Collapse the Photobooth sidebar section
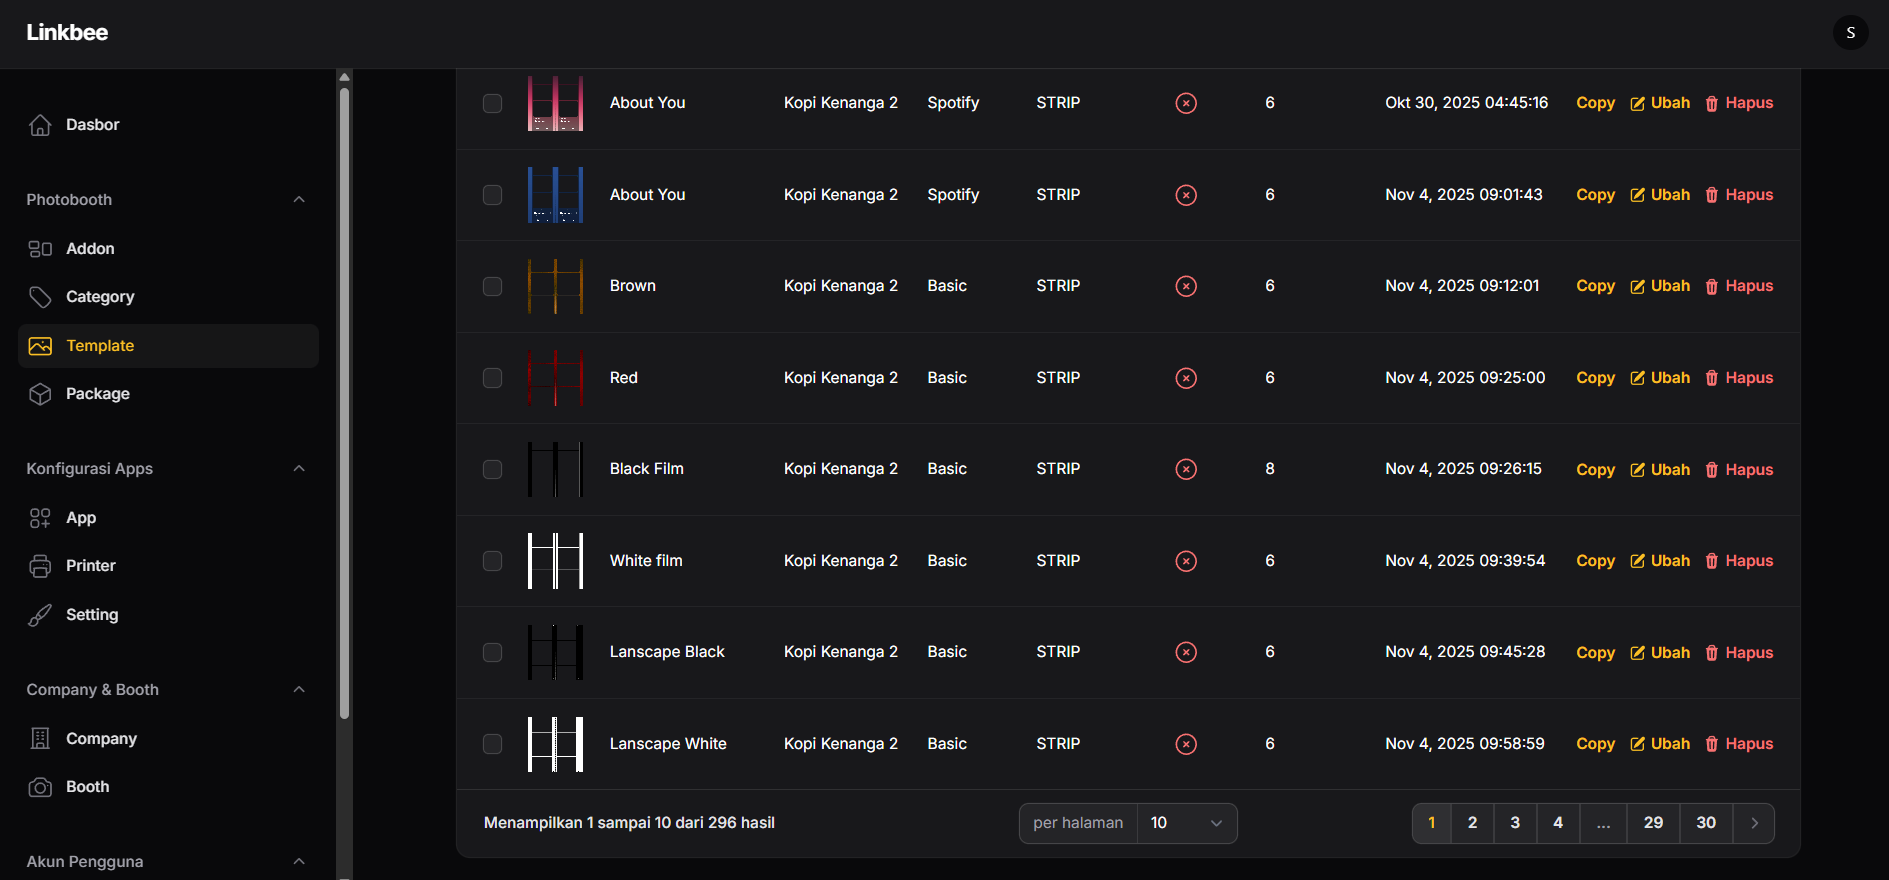The width and height of the screenshot is (1889, 880). [299, 199]
